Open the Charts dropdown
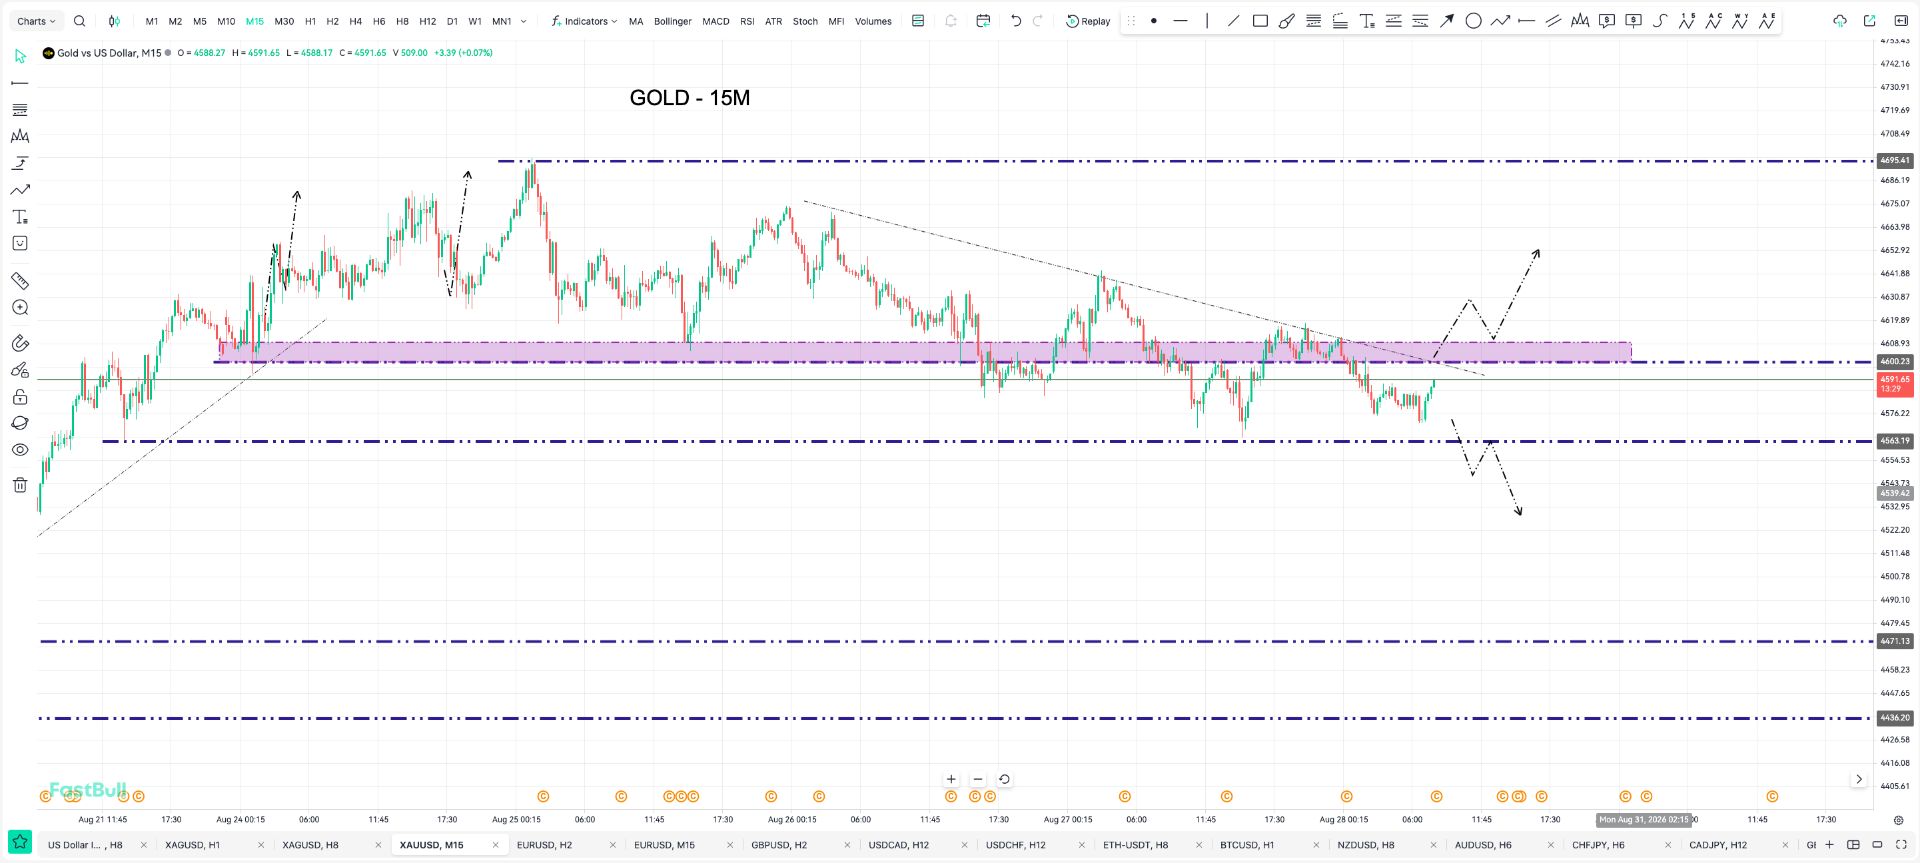1920x863 pixels. click(37, 21)
